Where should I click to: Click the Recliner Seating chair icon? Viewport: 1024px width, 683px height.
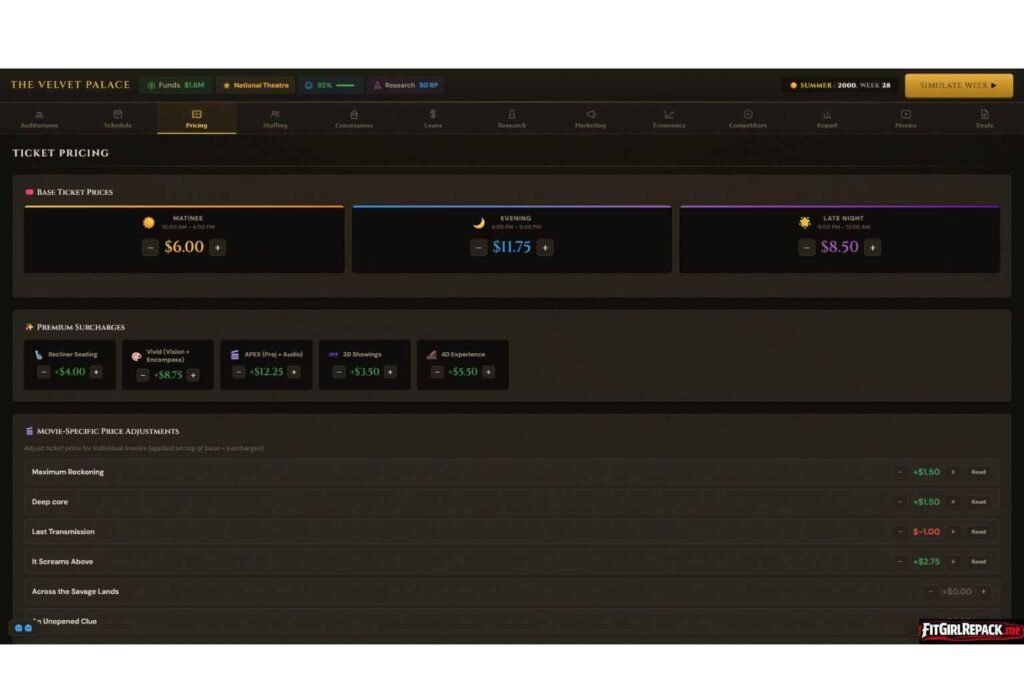pos(39,355)
